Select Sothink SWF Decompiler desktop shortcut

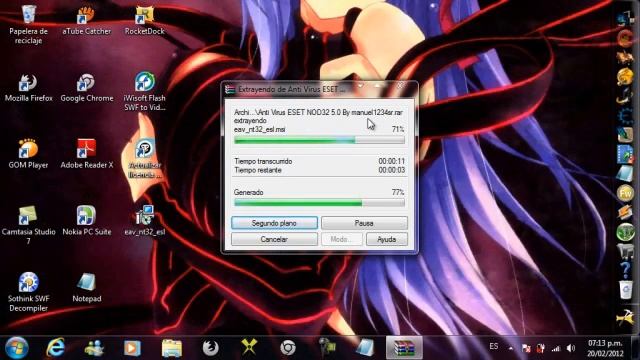click(x=28, y=292)
